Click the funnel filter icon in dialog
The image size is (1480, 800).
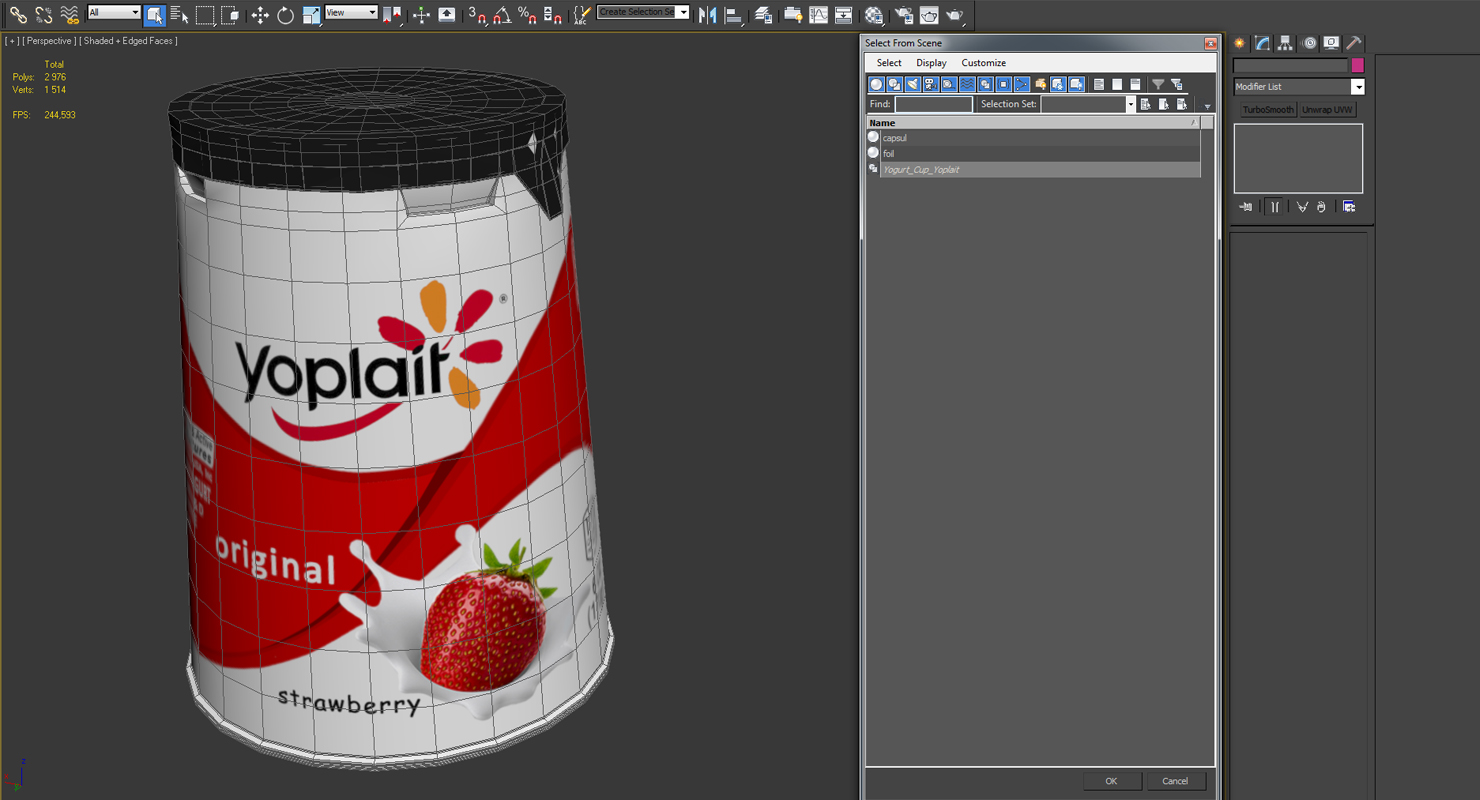point(1158,85)
